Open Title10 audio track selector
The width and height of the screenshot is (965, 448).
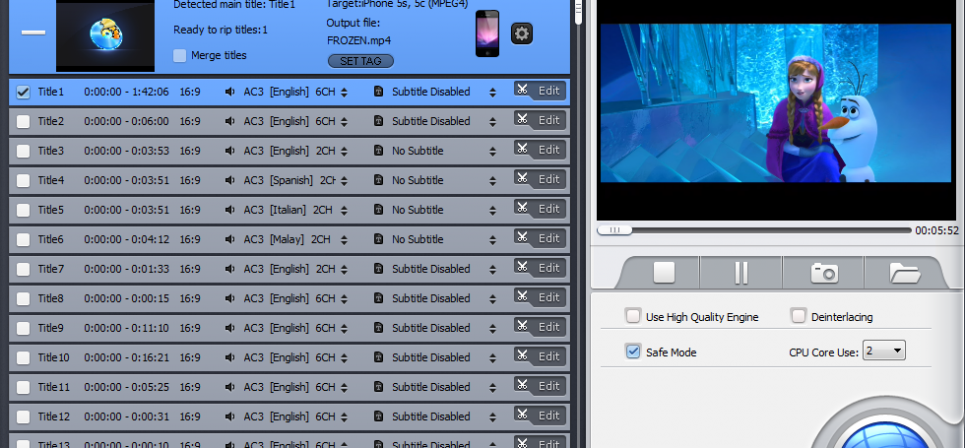[344, 358]
